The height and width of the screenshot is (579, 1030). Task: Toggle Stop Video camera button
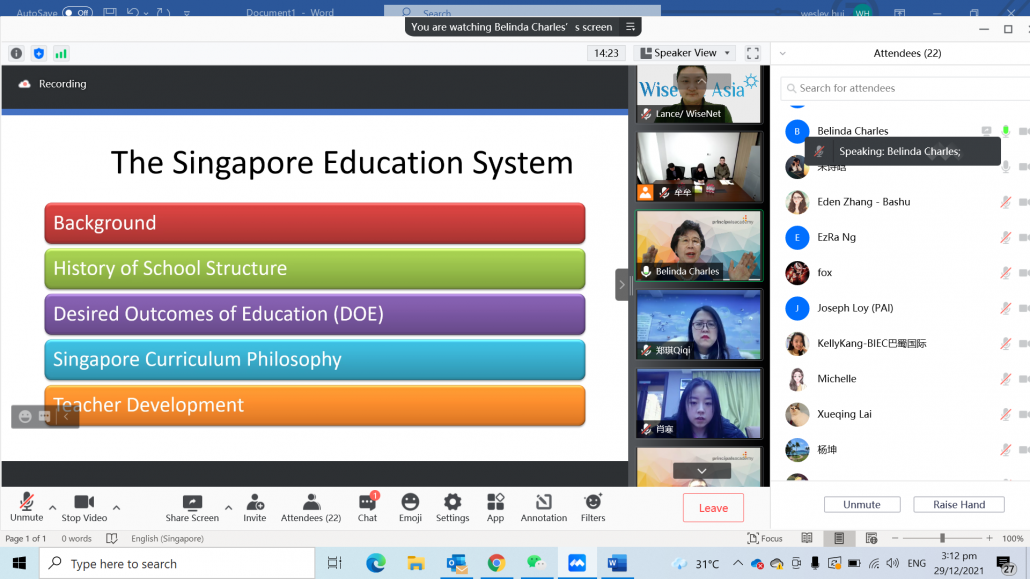coord(84,503)
